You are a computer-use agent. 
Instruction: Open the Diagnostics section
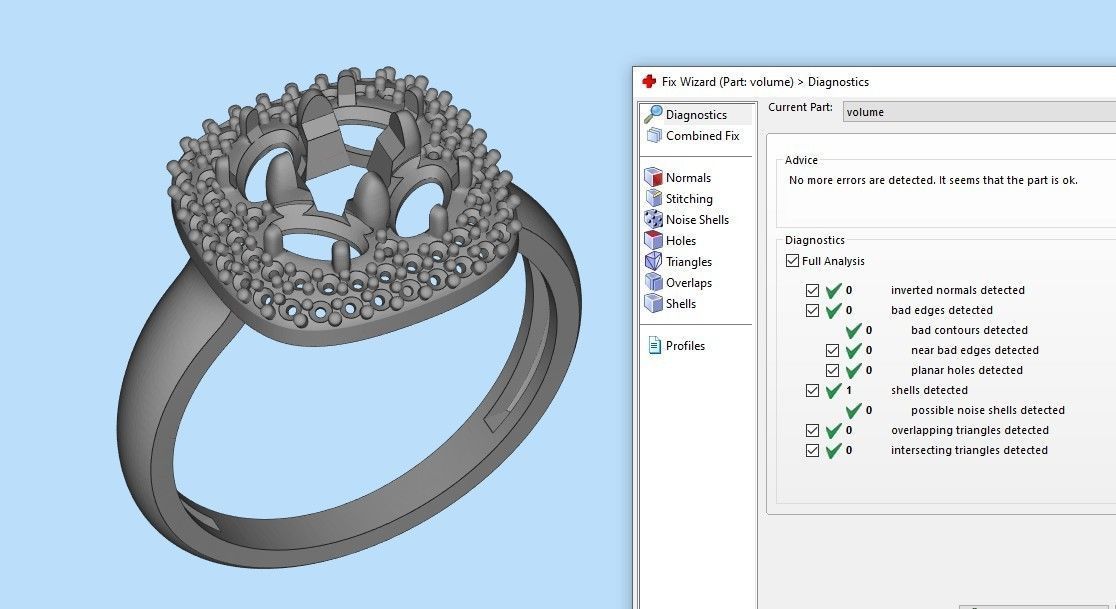696,115
